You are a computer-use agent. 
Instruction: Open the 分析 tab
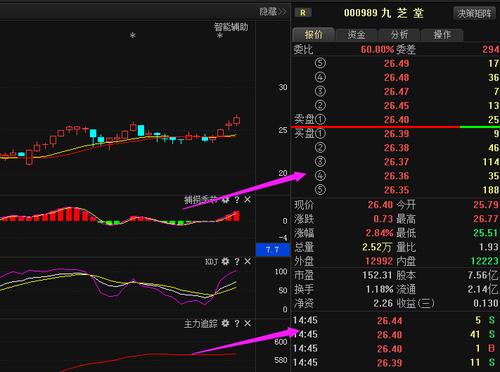click(x=399, y=35)
